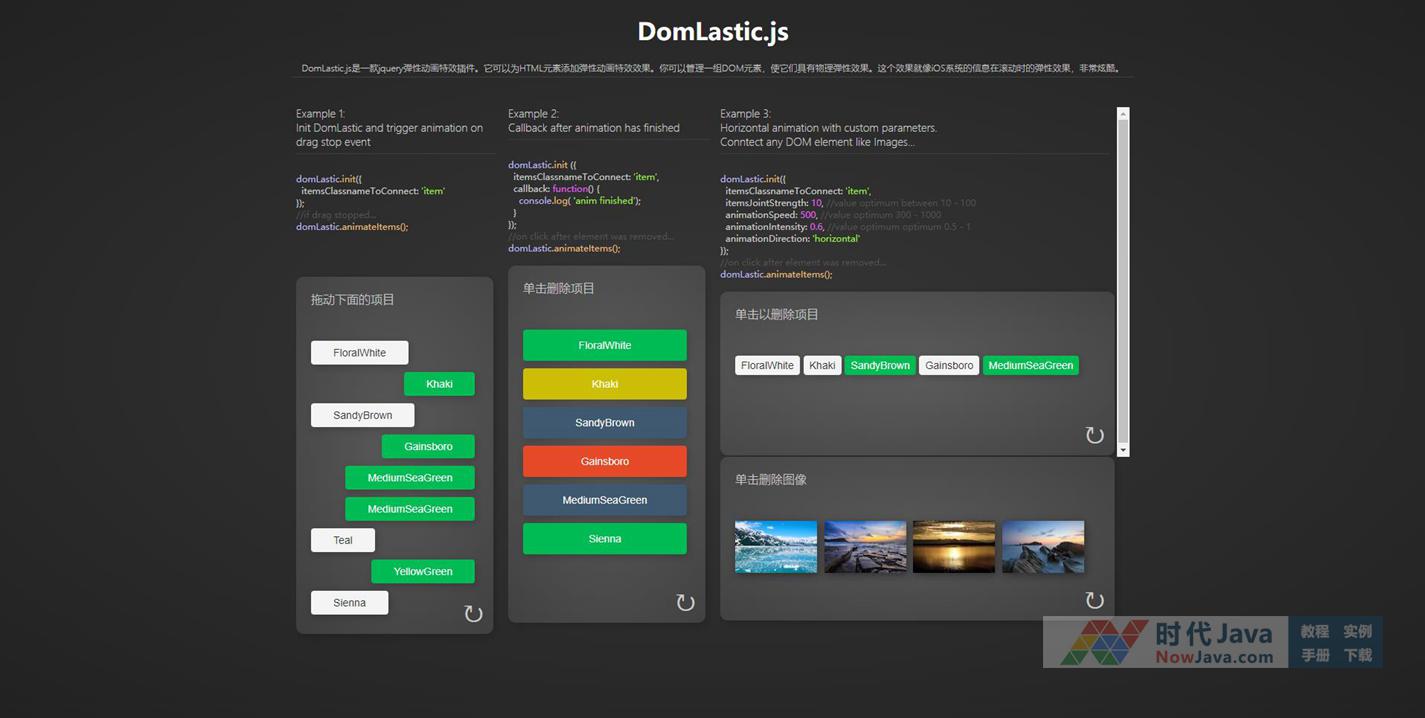Click the yellow Khaki item in Example 2
The height and width of the screenshot is (718, 1425).
pos(604,384)
